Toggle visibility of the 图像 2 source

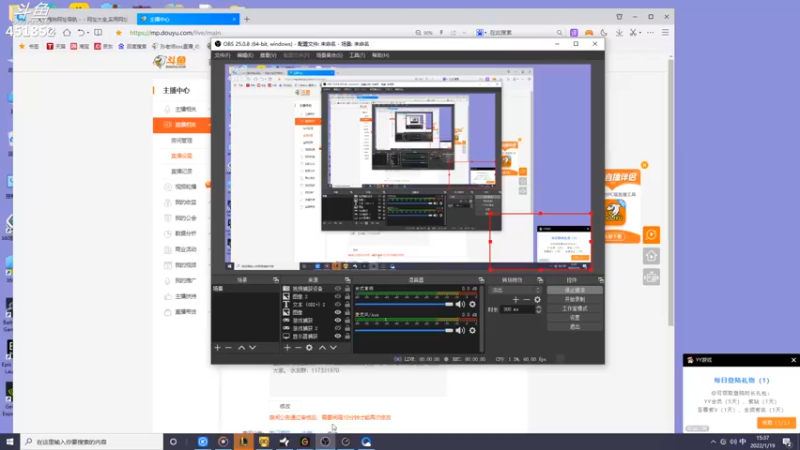pos(337,296)
